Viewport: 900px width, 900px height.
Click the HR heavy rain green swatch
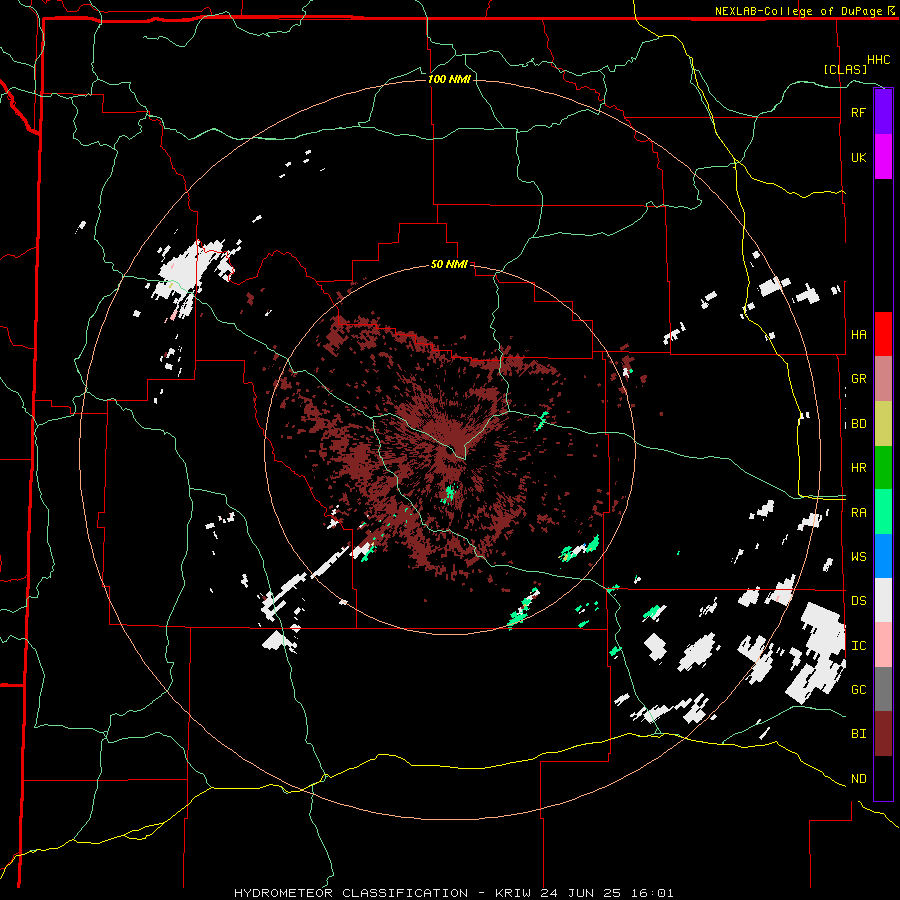tap(883, 468)
